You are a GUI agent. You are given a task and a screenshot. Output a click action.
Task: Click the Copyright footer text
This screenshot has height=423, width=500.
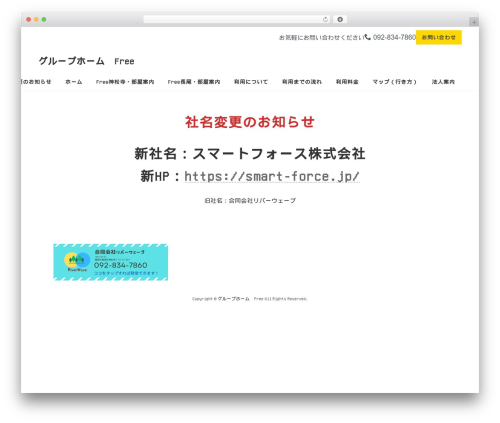pos(249,299)
